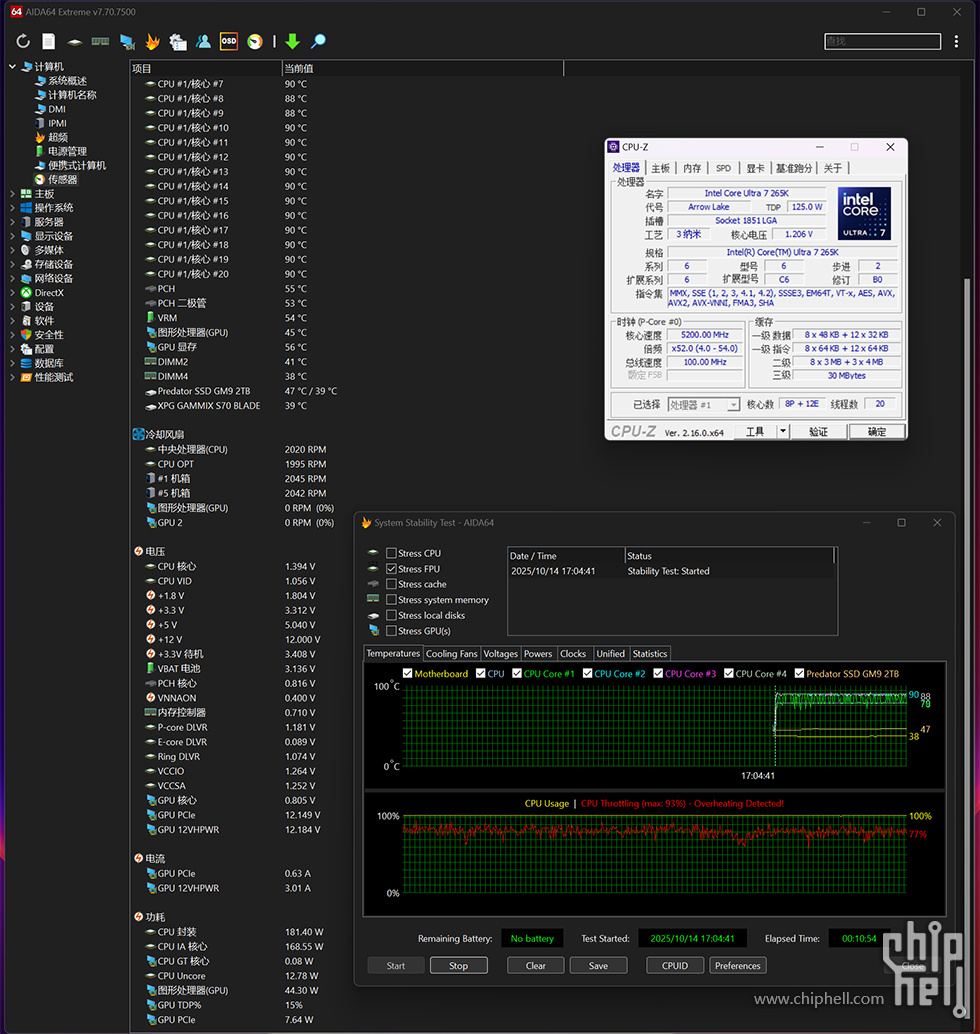Toggle the CPU Core #3 graph checkbox
The image size is (980, 1034).
pyautogui.click(x=658, y=674)
